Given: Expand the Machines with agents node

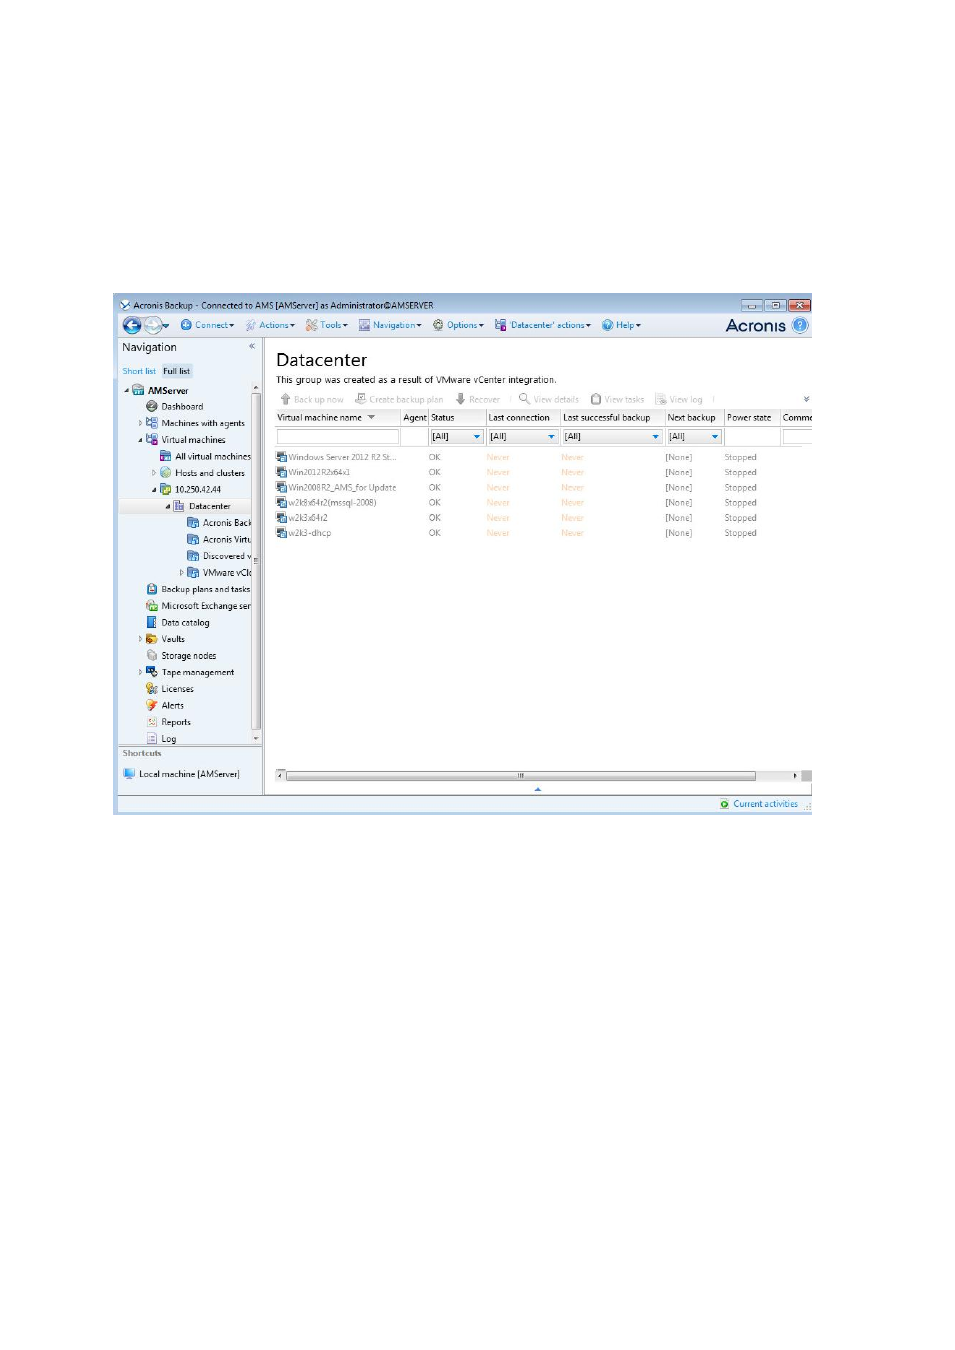Looking at the screenshot, I should pos(140,423).
